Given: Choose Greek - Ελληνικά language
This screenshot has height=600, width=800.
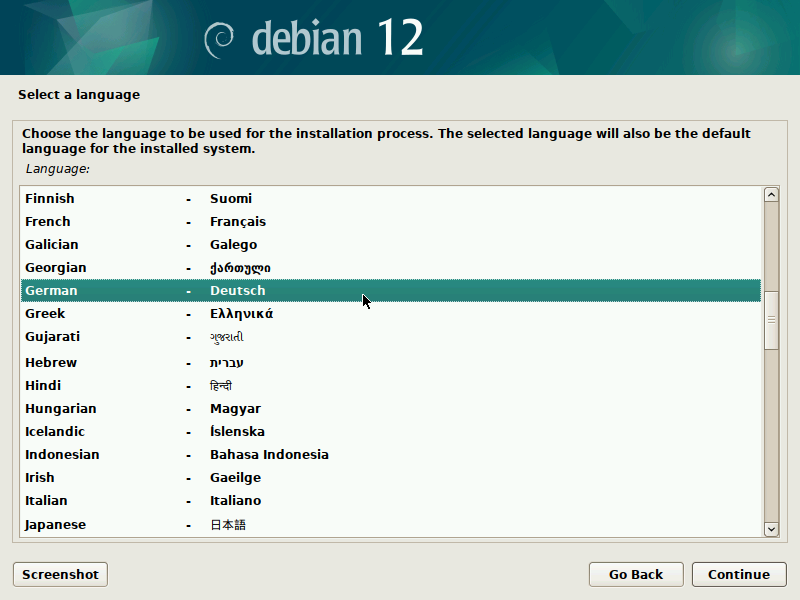Looking at the screenshot, I should tap(391, 313).
